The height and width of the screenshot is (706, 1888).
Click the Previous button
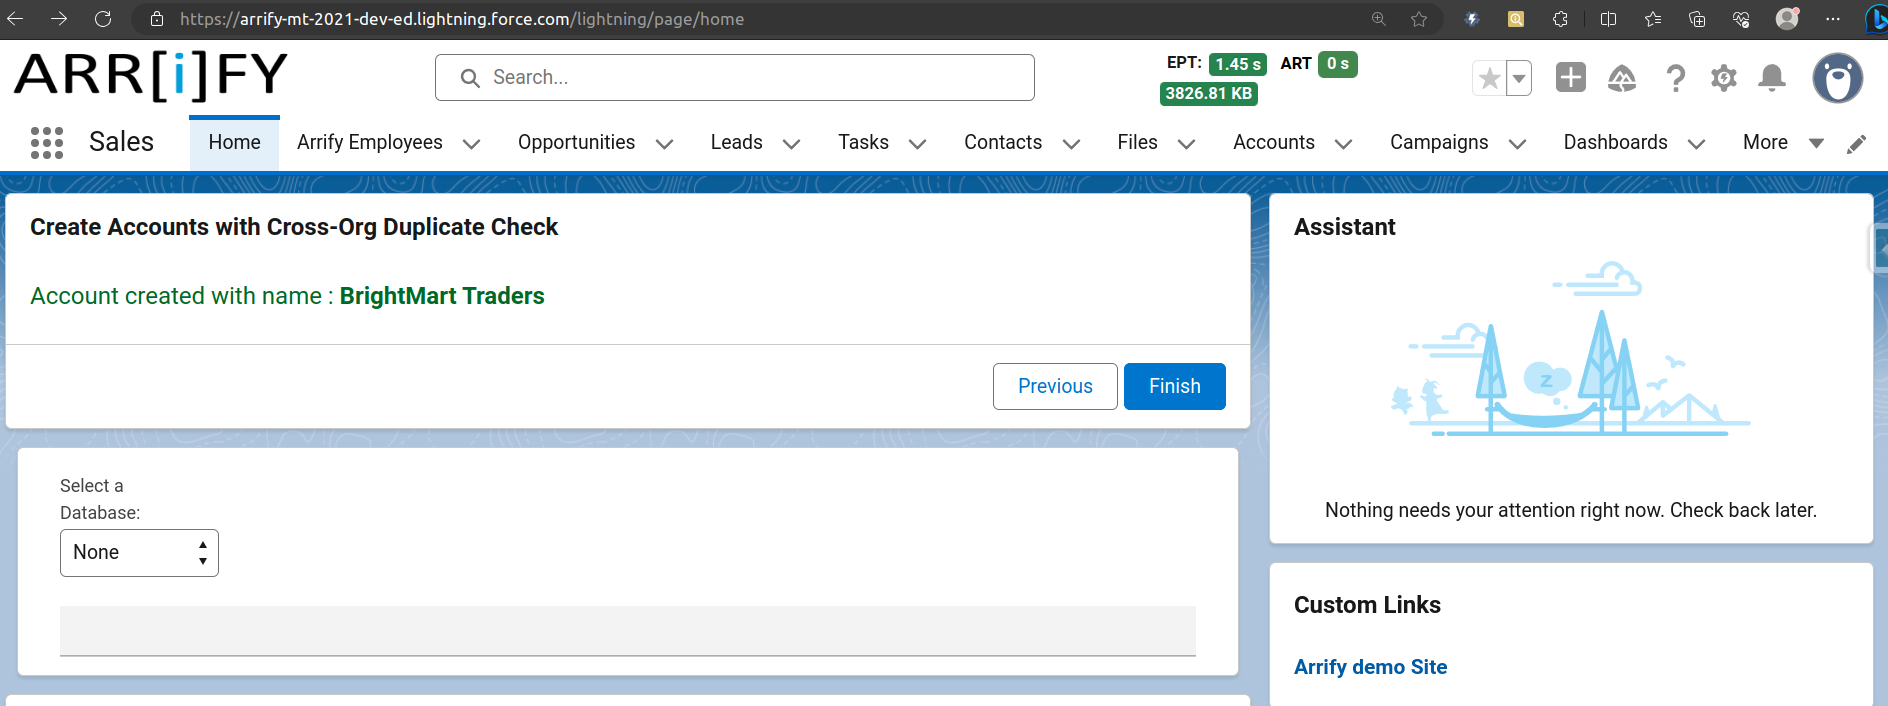pos(1054,386)
